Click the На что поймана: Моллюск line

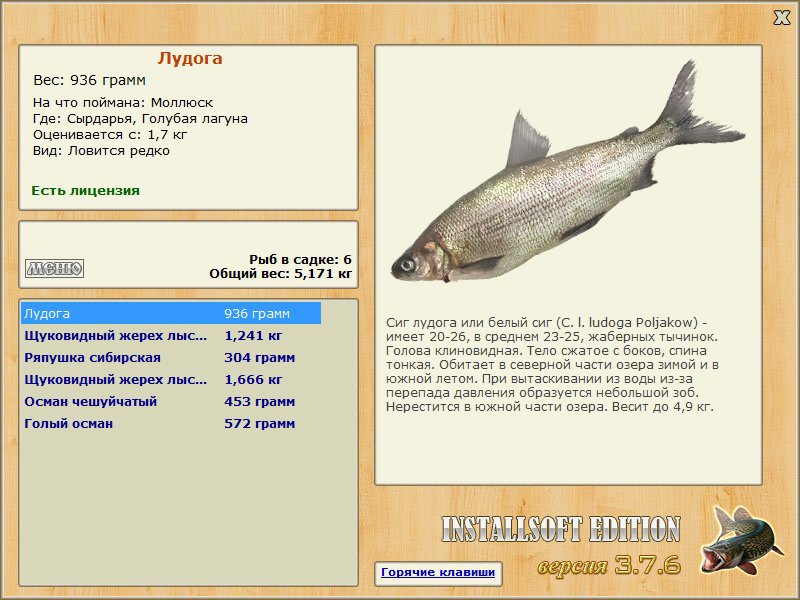pyautogui.click(x=123, y=103)
